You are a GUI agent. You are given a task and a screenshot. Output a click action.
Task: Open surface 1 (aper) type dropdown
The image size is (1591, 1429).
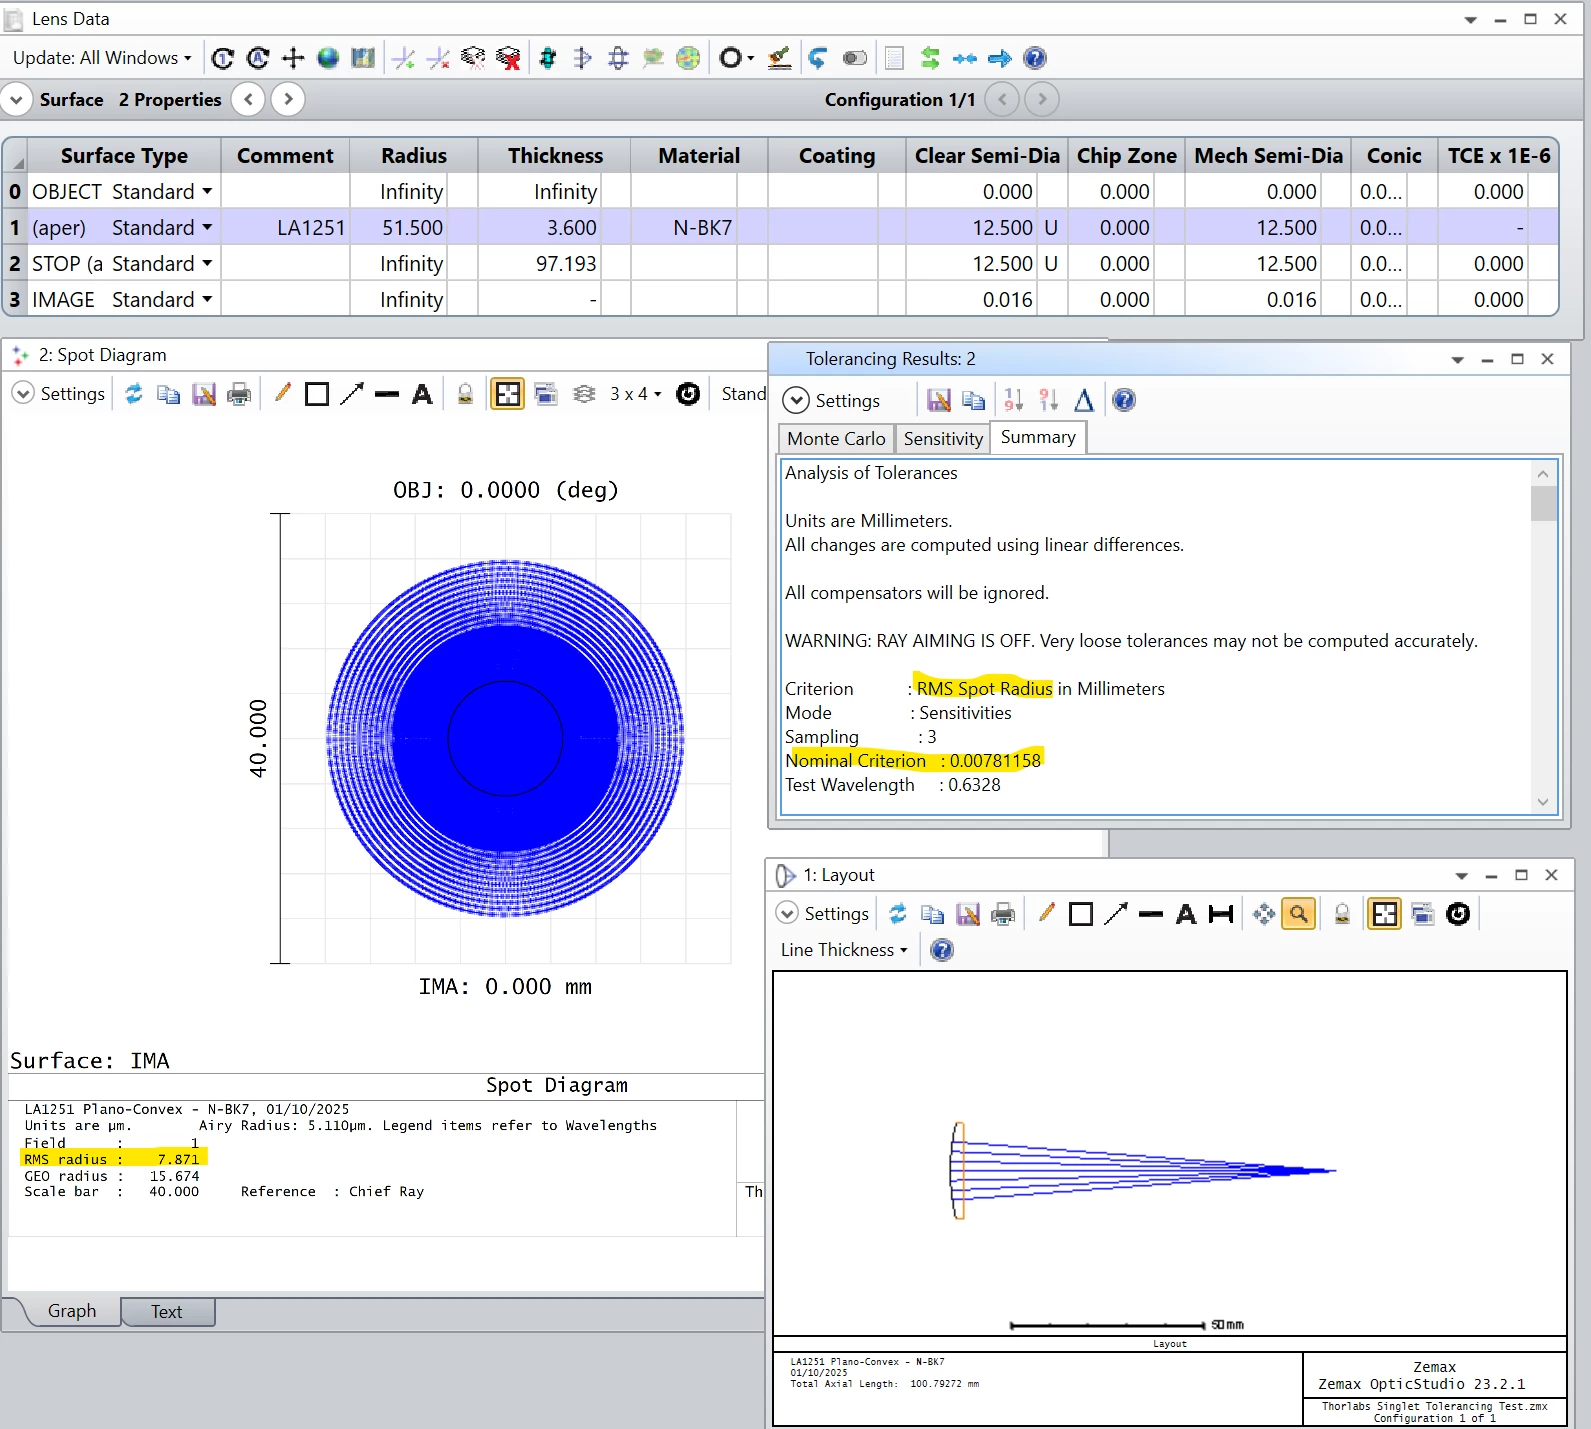point(207,227)
